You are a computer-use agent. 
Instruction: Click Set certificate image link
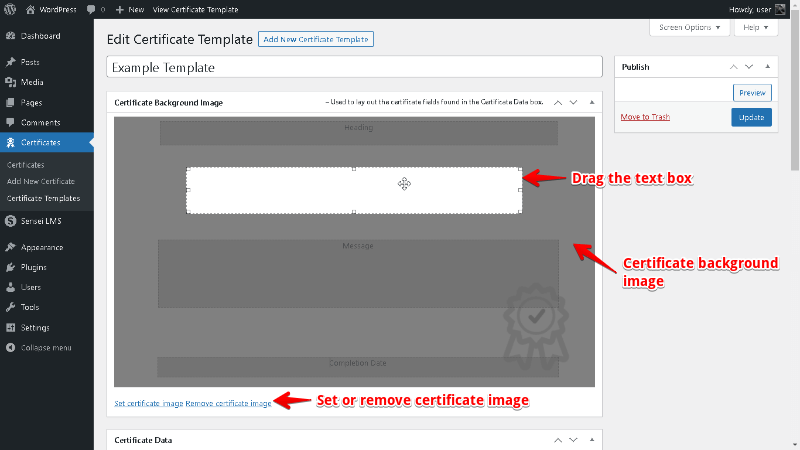pyautogui.click(x=148, y=403)
